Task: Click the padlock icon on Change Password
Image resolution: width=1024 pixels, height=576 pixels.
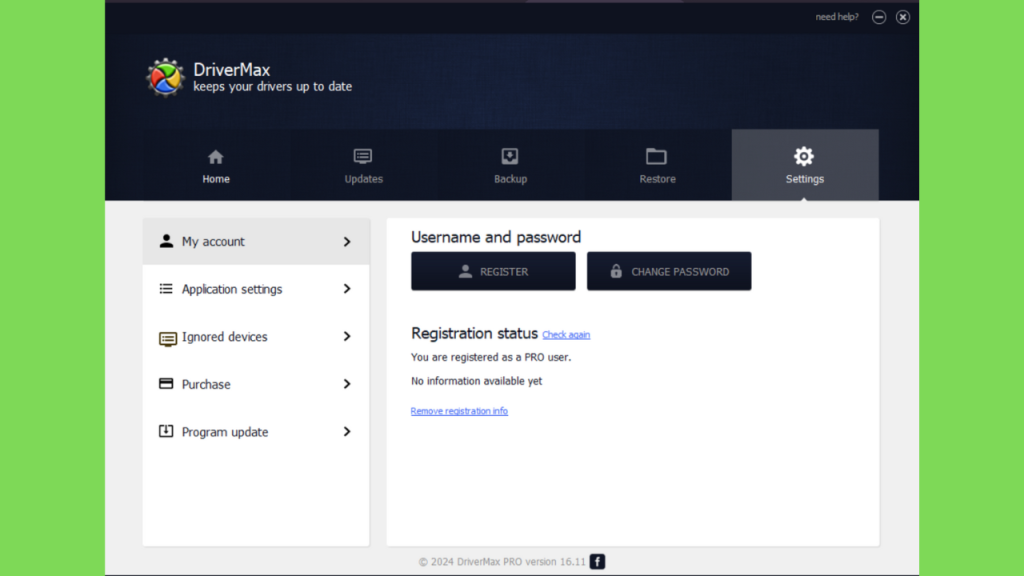Action: [x=616, y=271]
